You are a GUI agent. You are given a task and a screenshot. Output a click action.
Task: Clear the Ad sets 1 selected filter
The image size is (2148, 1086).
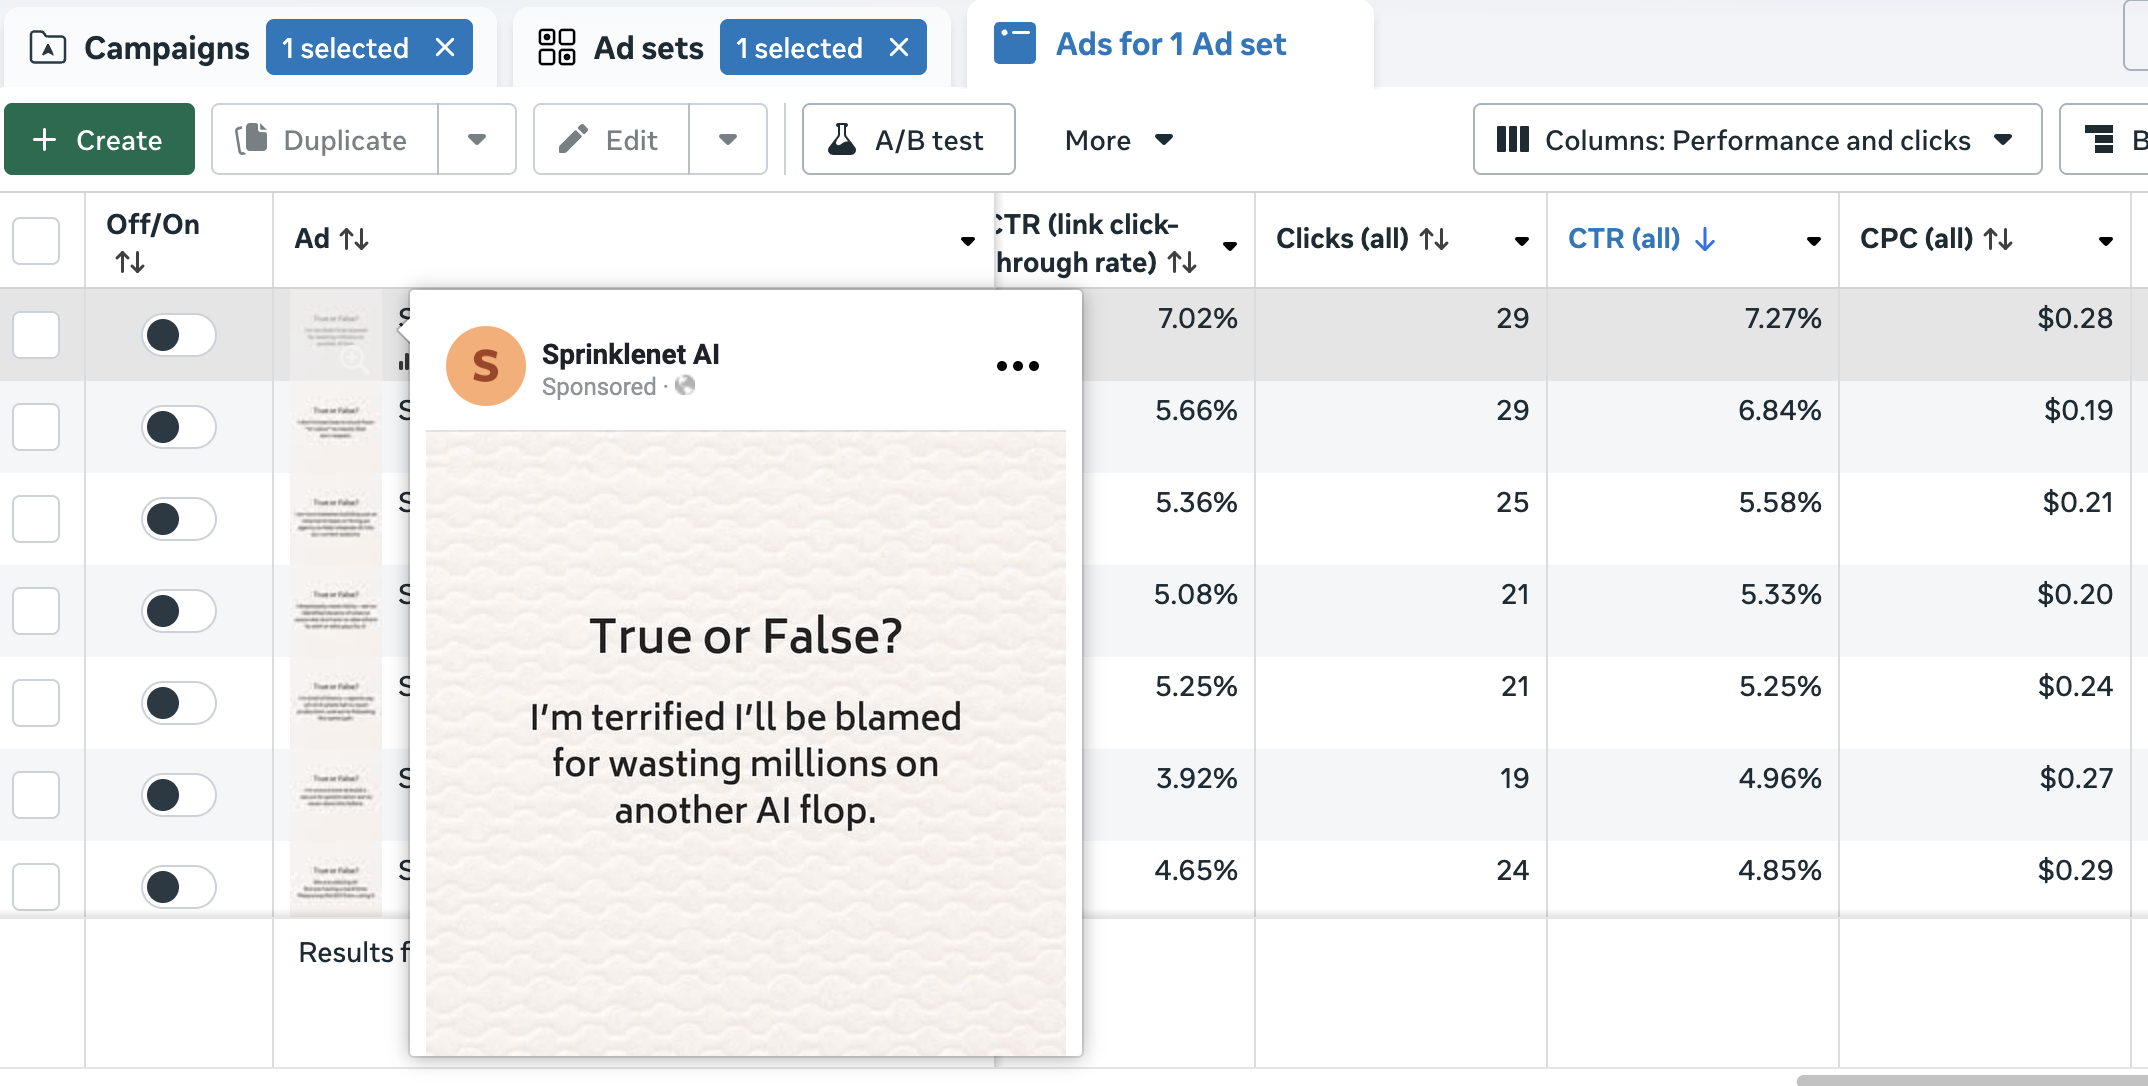pos(898,48)
